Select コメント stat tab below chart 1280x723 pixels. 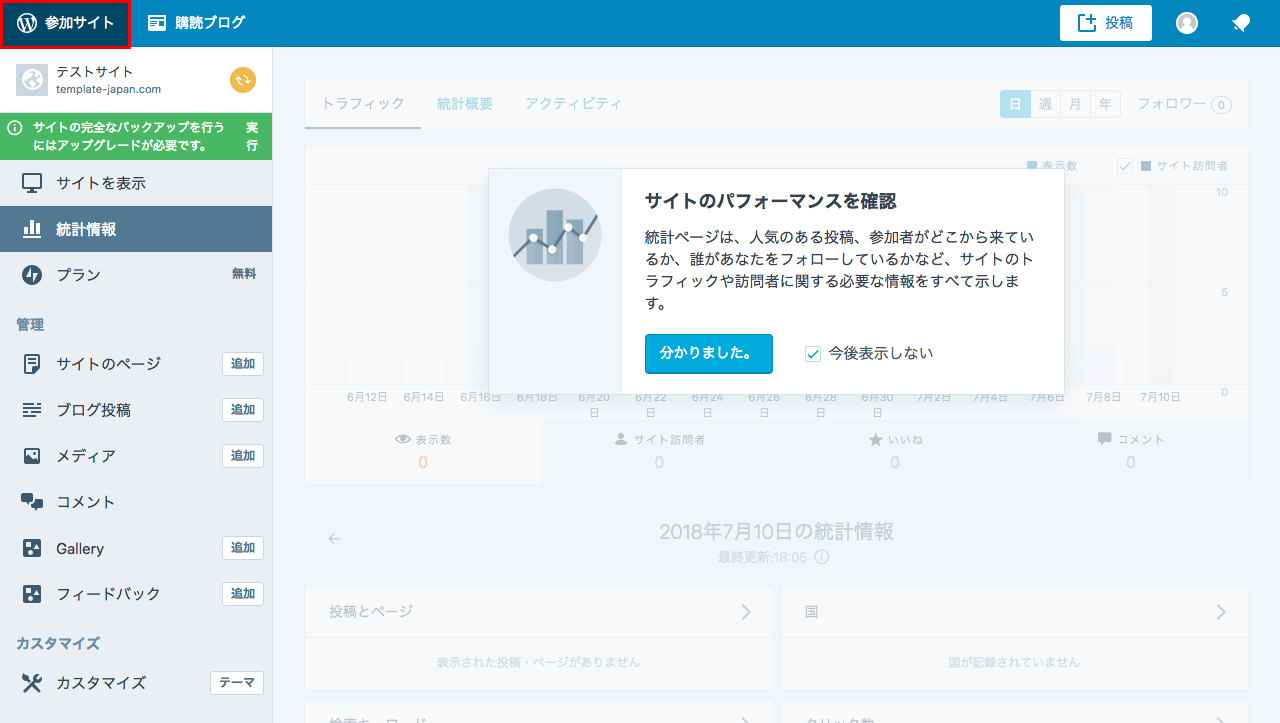(x=1131, y=452)
